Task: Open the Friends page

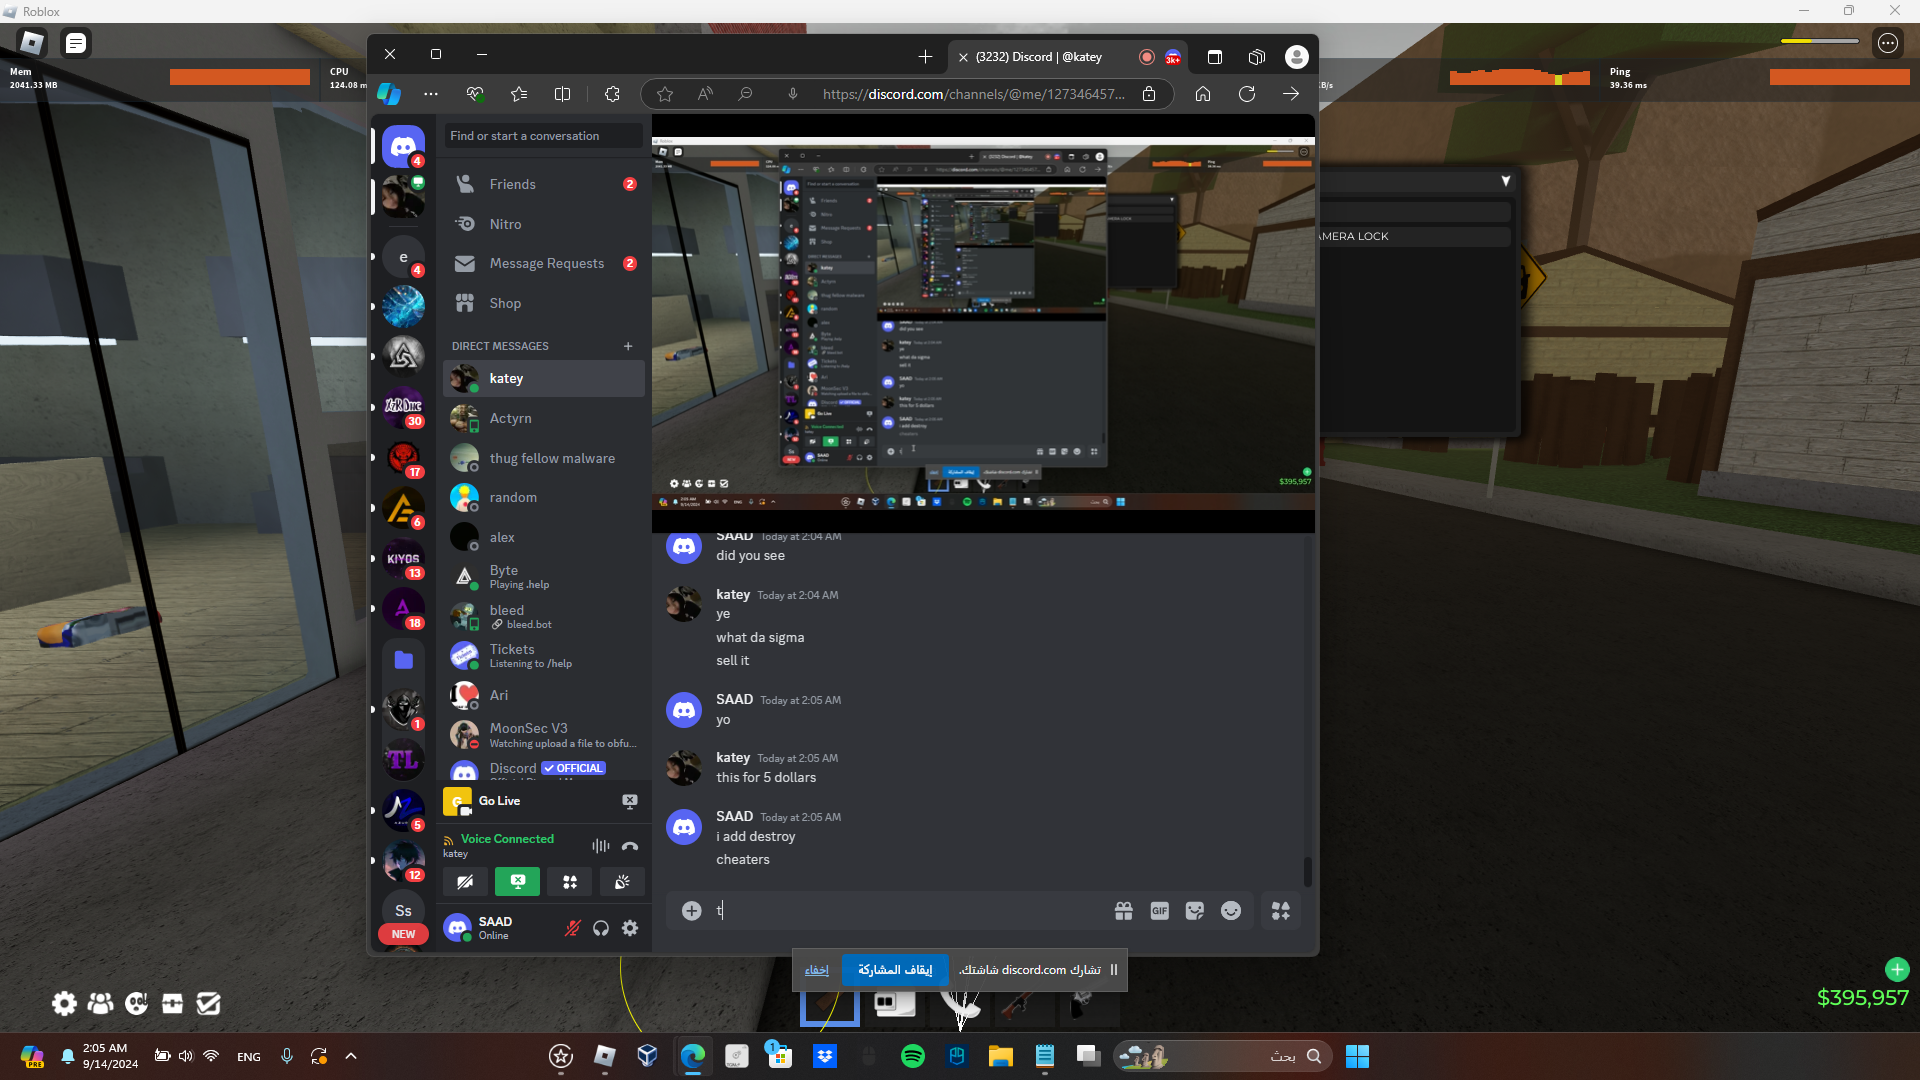Action: 544,184
